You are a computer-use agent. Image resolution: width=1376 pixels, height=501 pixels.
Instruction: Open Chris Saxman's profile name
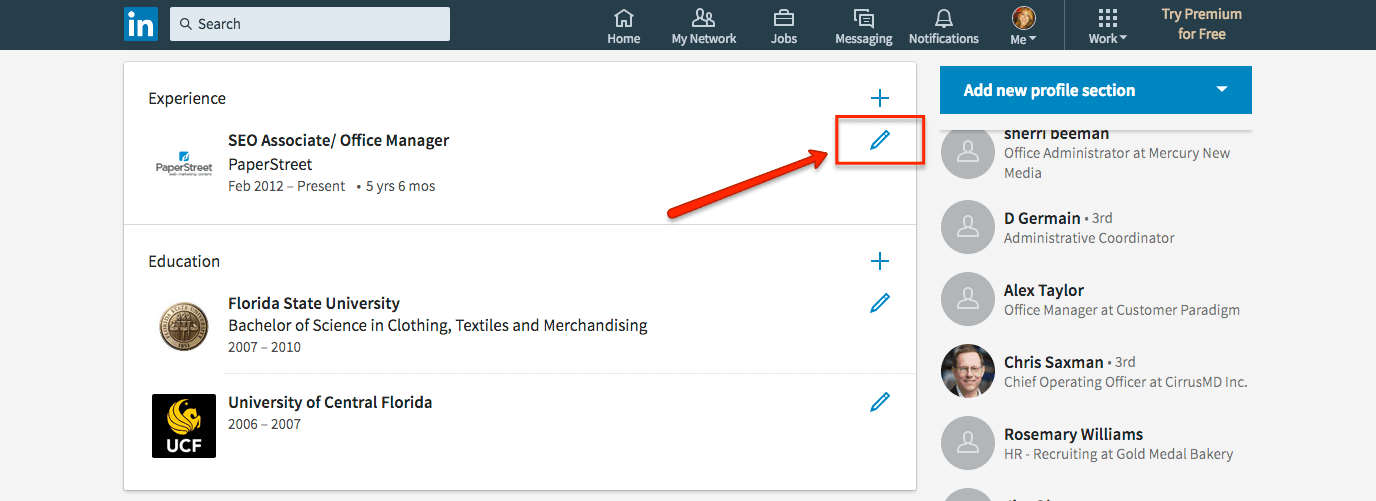tap(1054, 362)
